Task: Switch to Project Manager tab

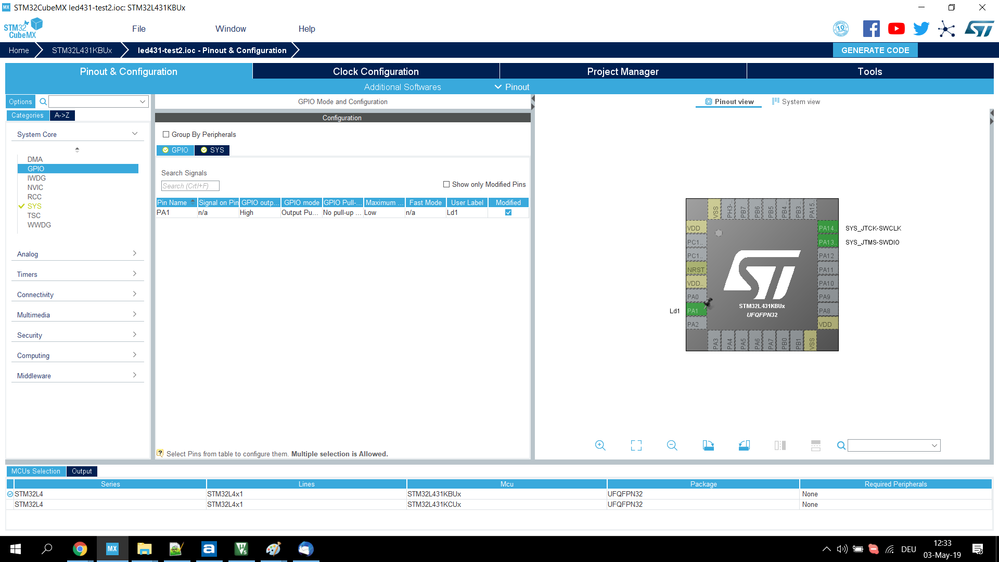Action: [622, 71]
